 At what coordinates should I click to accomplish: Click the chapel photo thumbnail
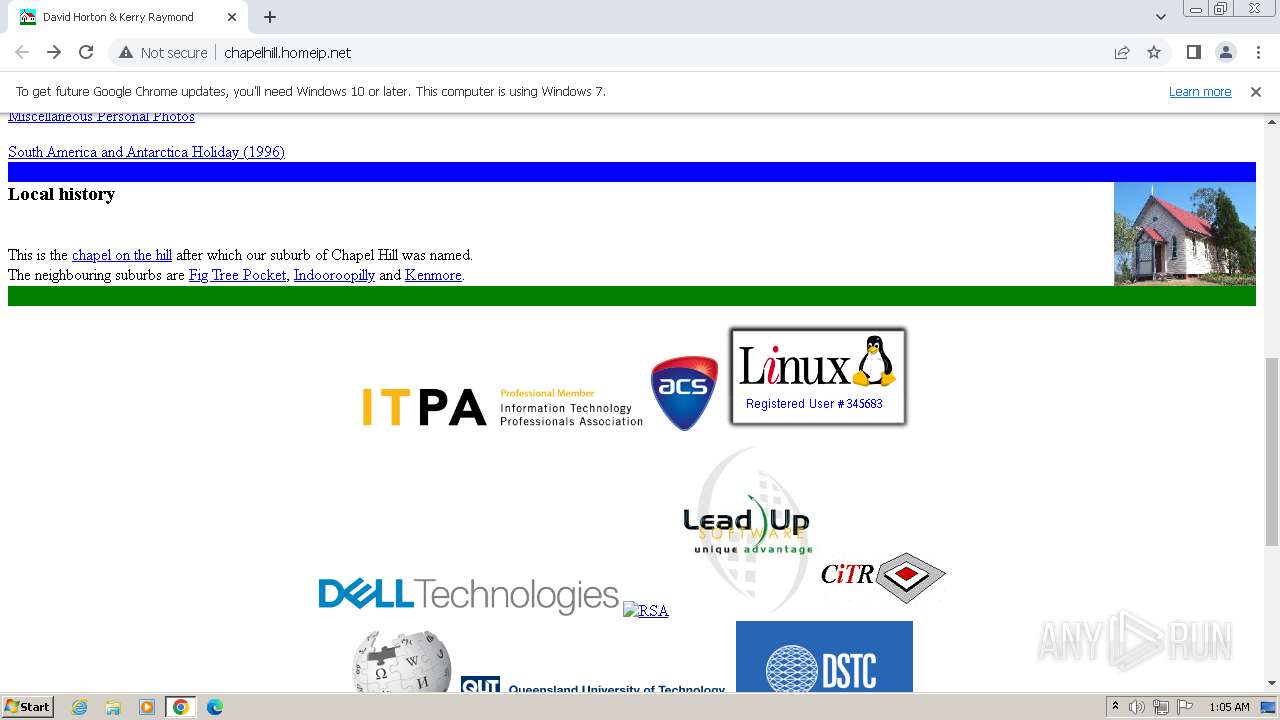point(1184,234)
